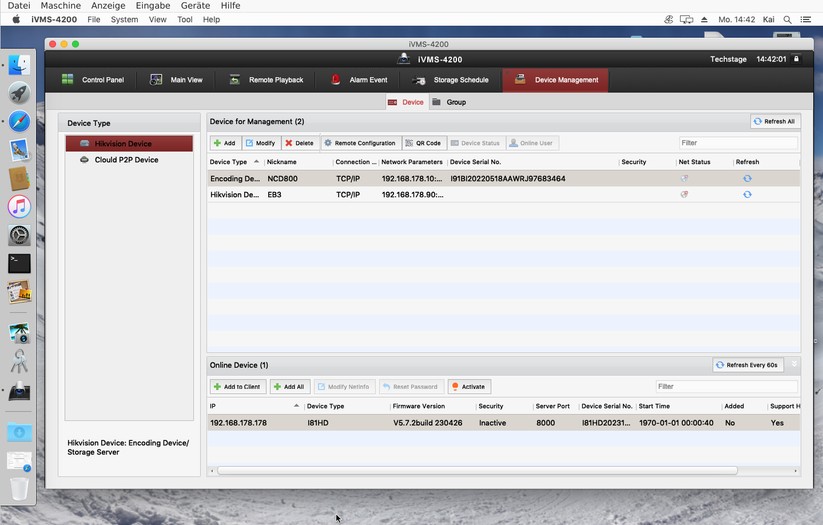This screenshot has height=525, width=823.
Task: Click the lock icon beside the clock
Action: point(796,59)
